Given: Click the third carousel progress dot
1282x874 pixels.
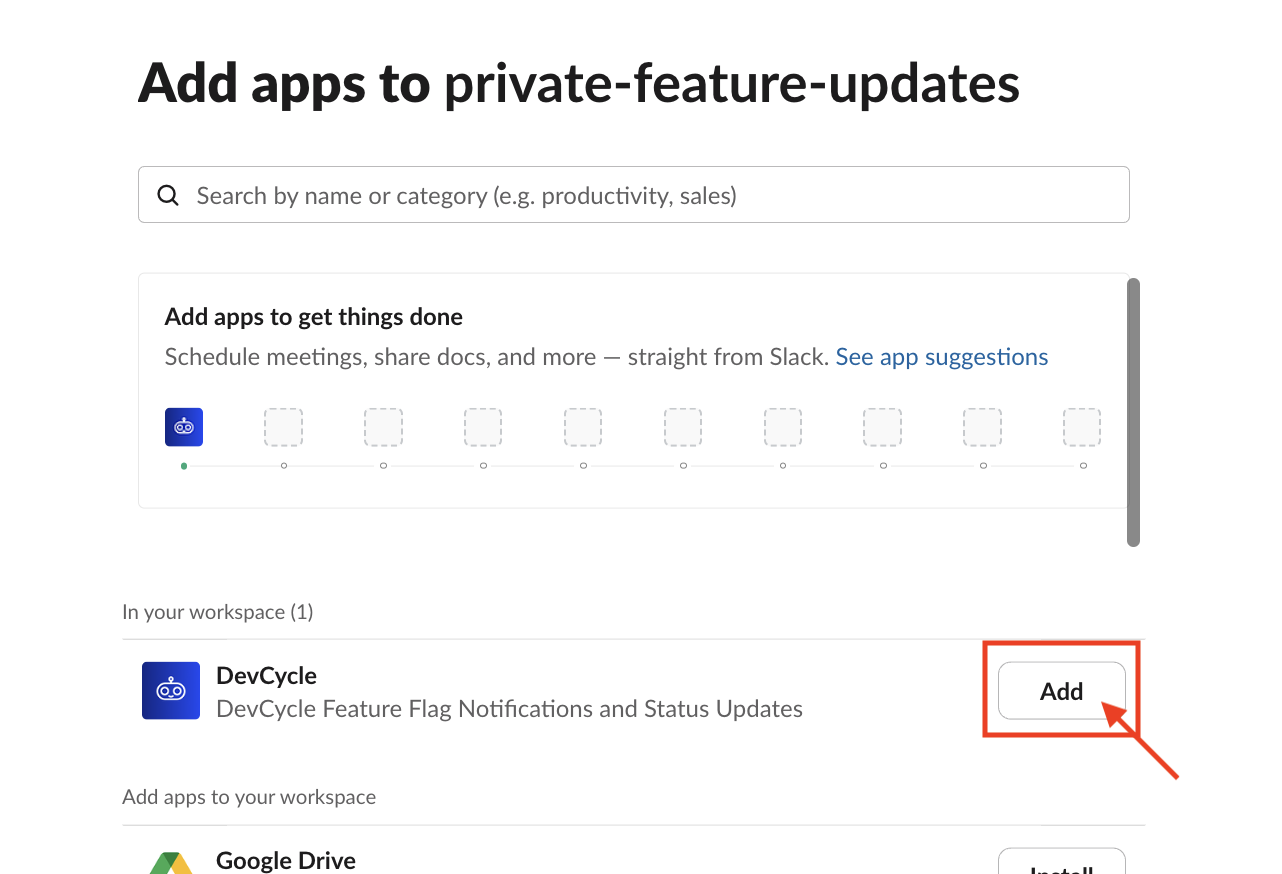Looking at the screenshot, I should point(384,465).
